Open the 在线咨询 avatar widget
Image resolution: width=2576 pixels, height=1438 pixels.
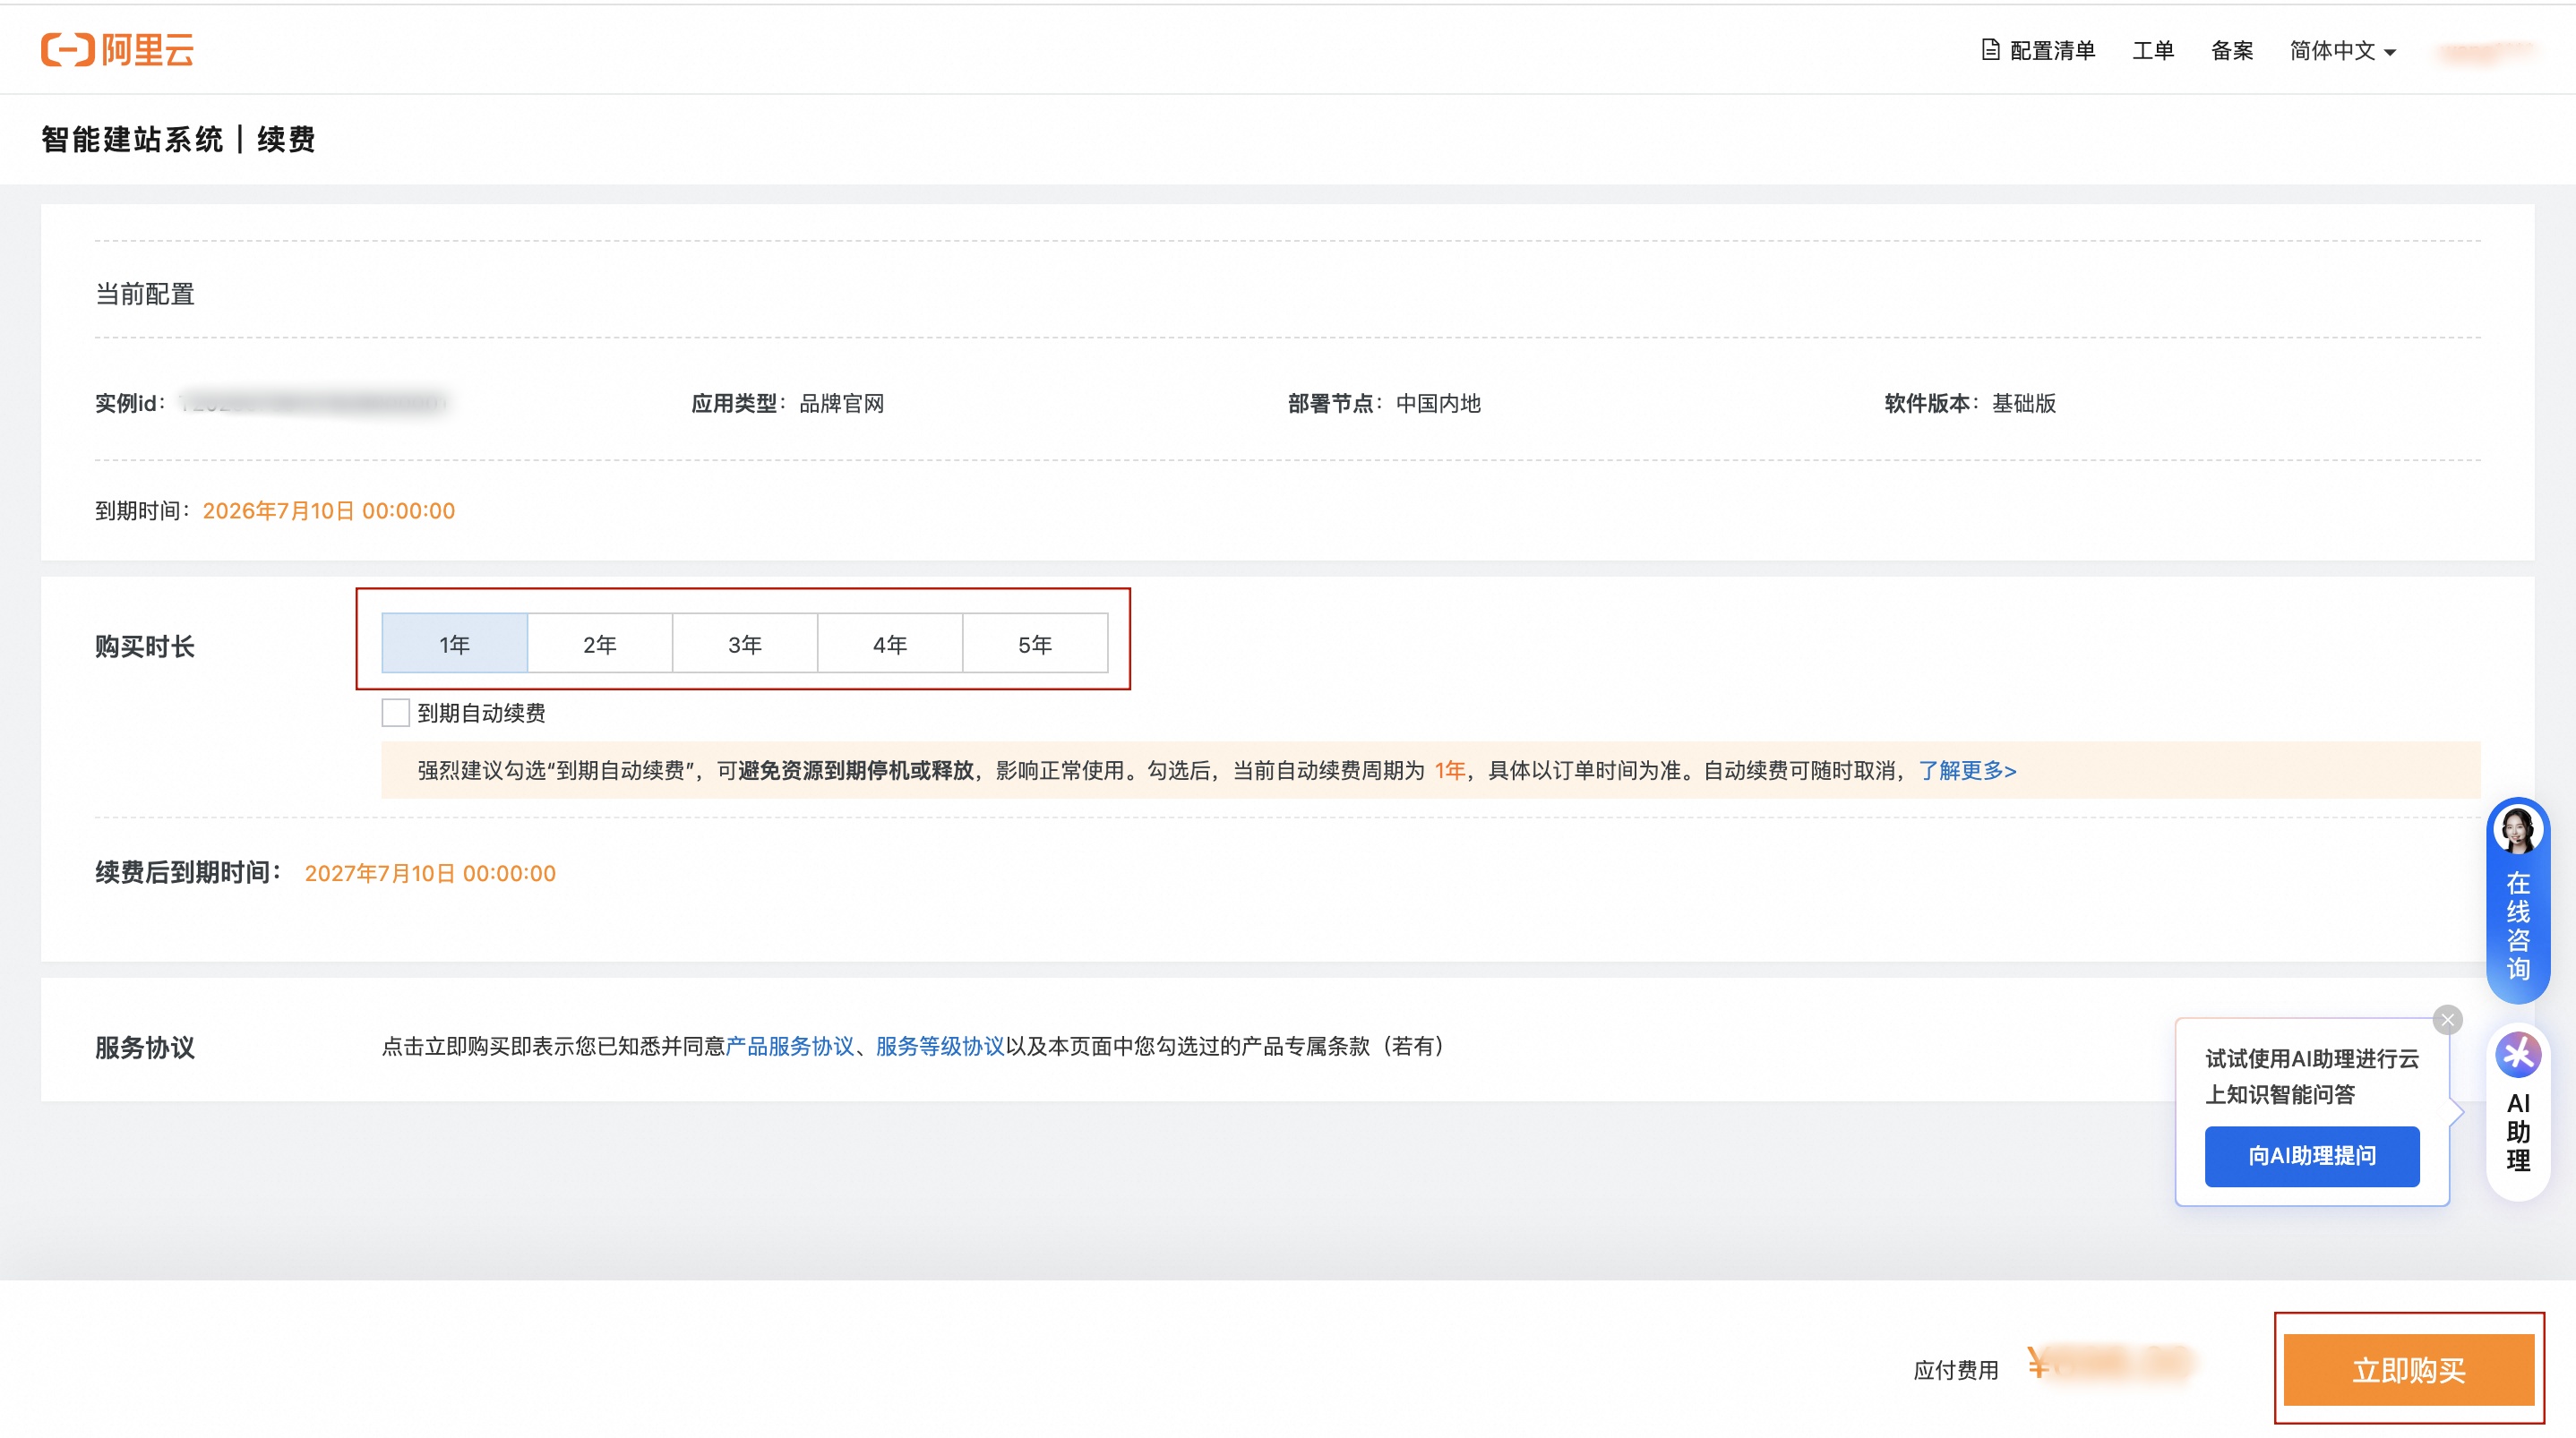tap(2518, 900)
